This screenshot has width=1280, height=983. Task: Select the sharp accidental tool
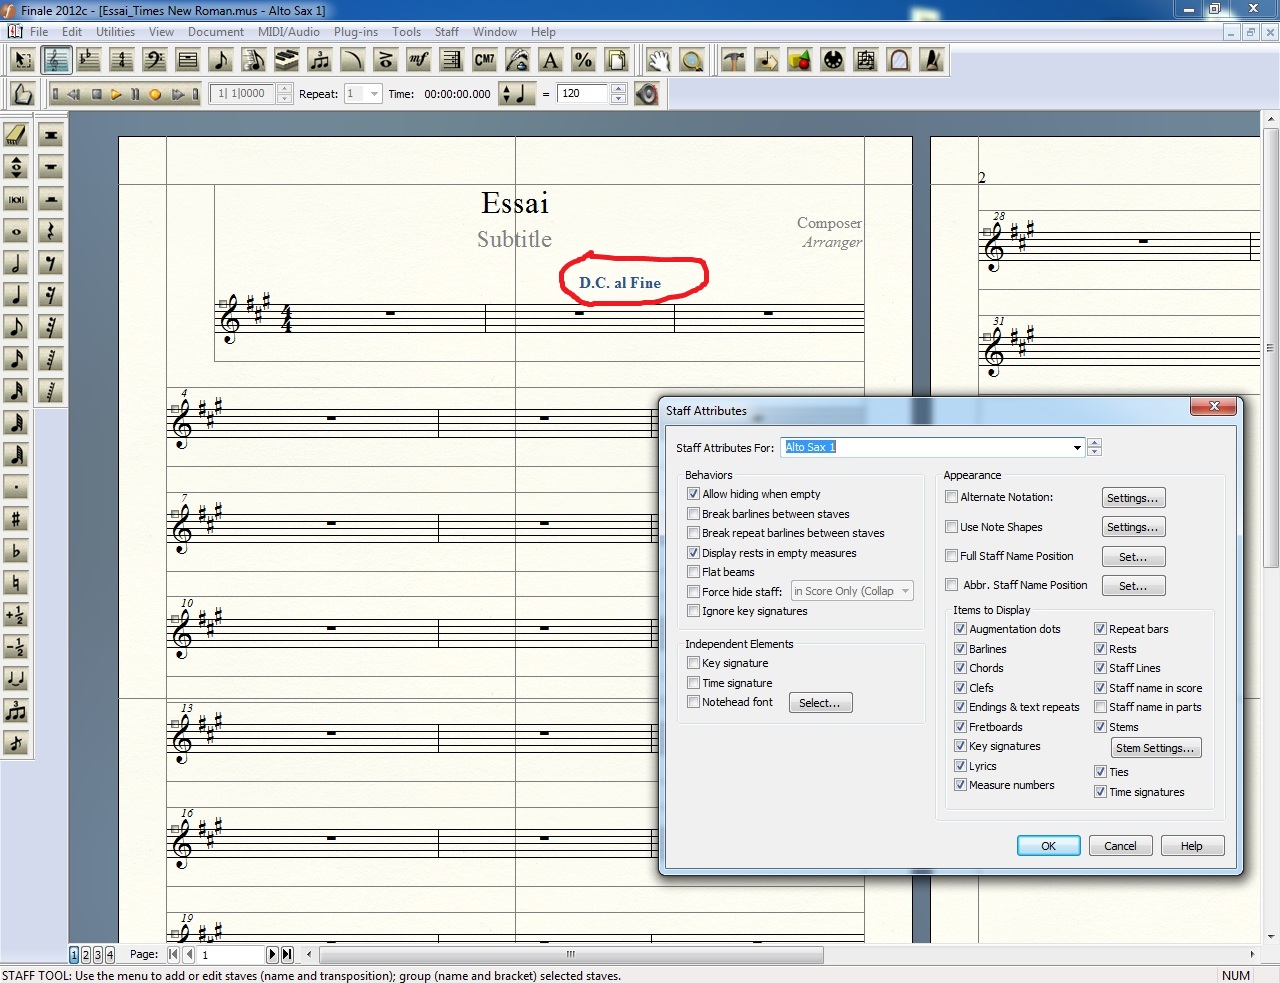pos(16,519)
